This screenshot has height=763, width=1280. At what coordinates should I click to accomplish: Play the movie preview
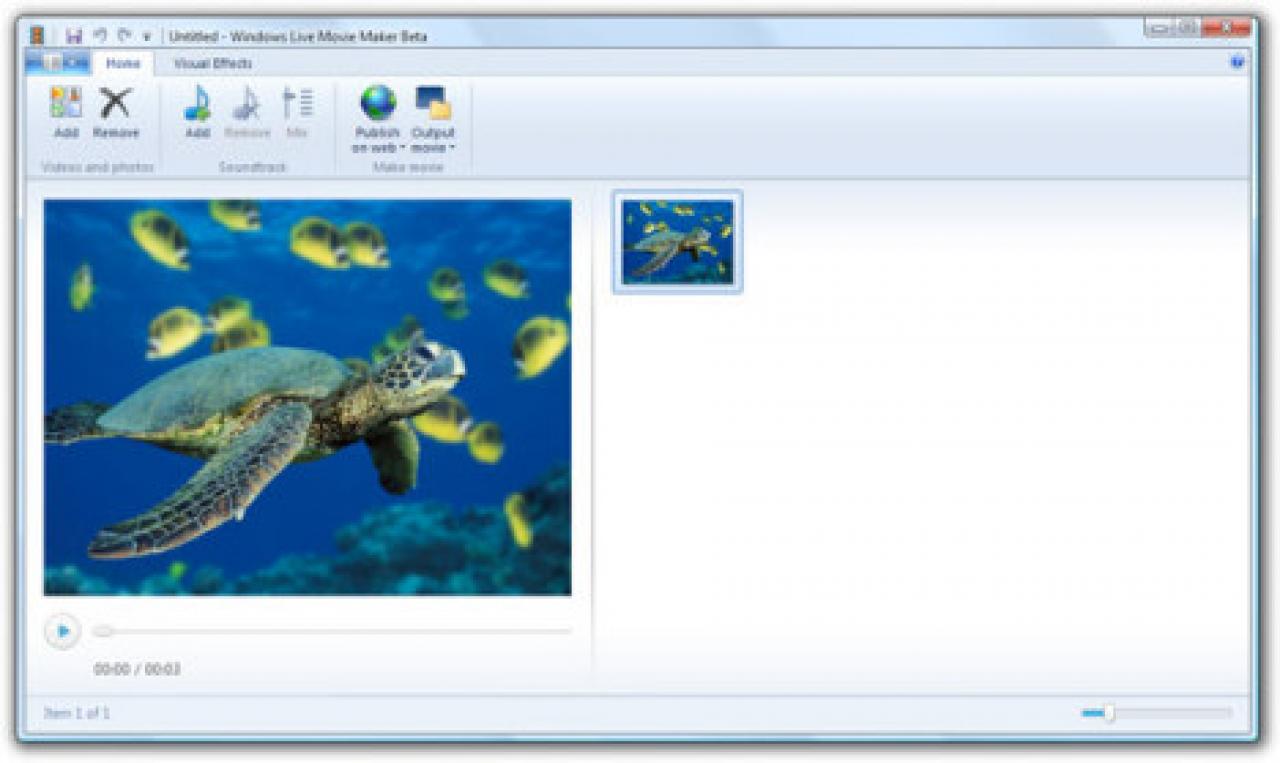62,631
